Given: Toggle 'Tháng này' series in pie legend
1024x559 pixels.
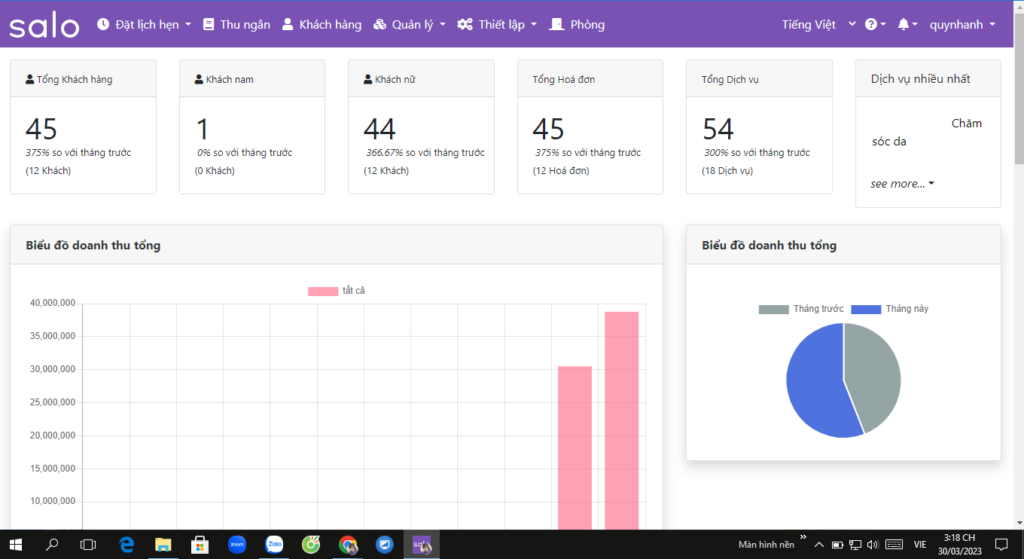Looking at the screenshot, I should pyautogui.click(x=890, y=309).
